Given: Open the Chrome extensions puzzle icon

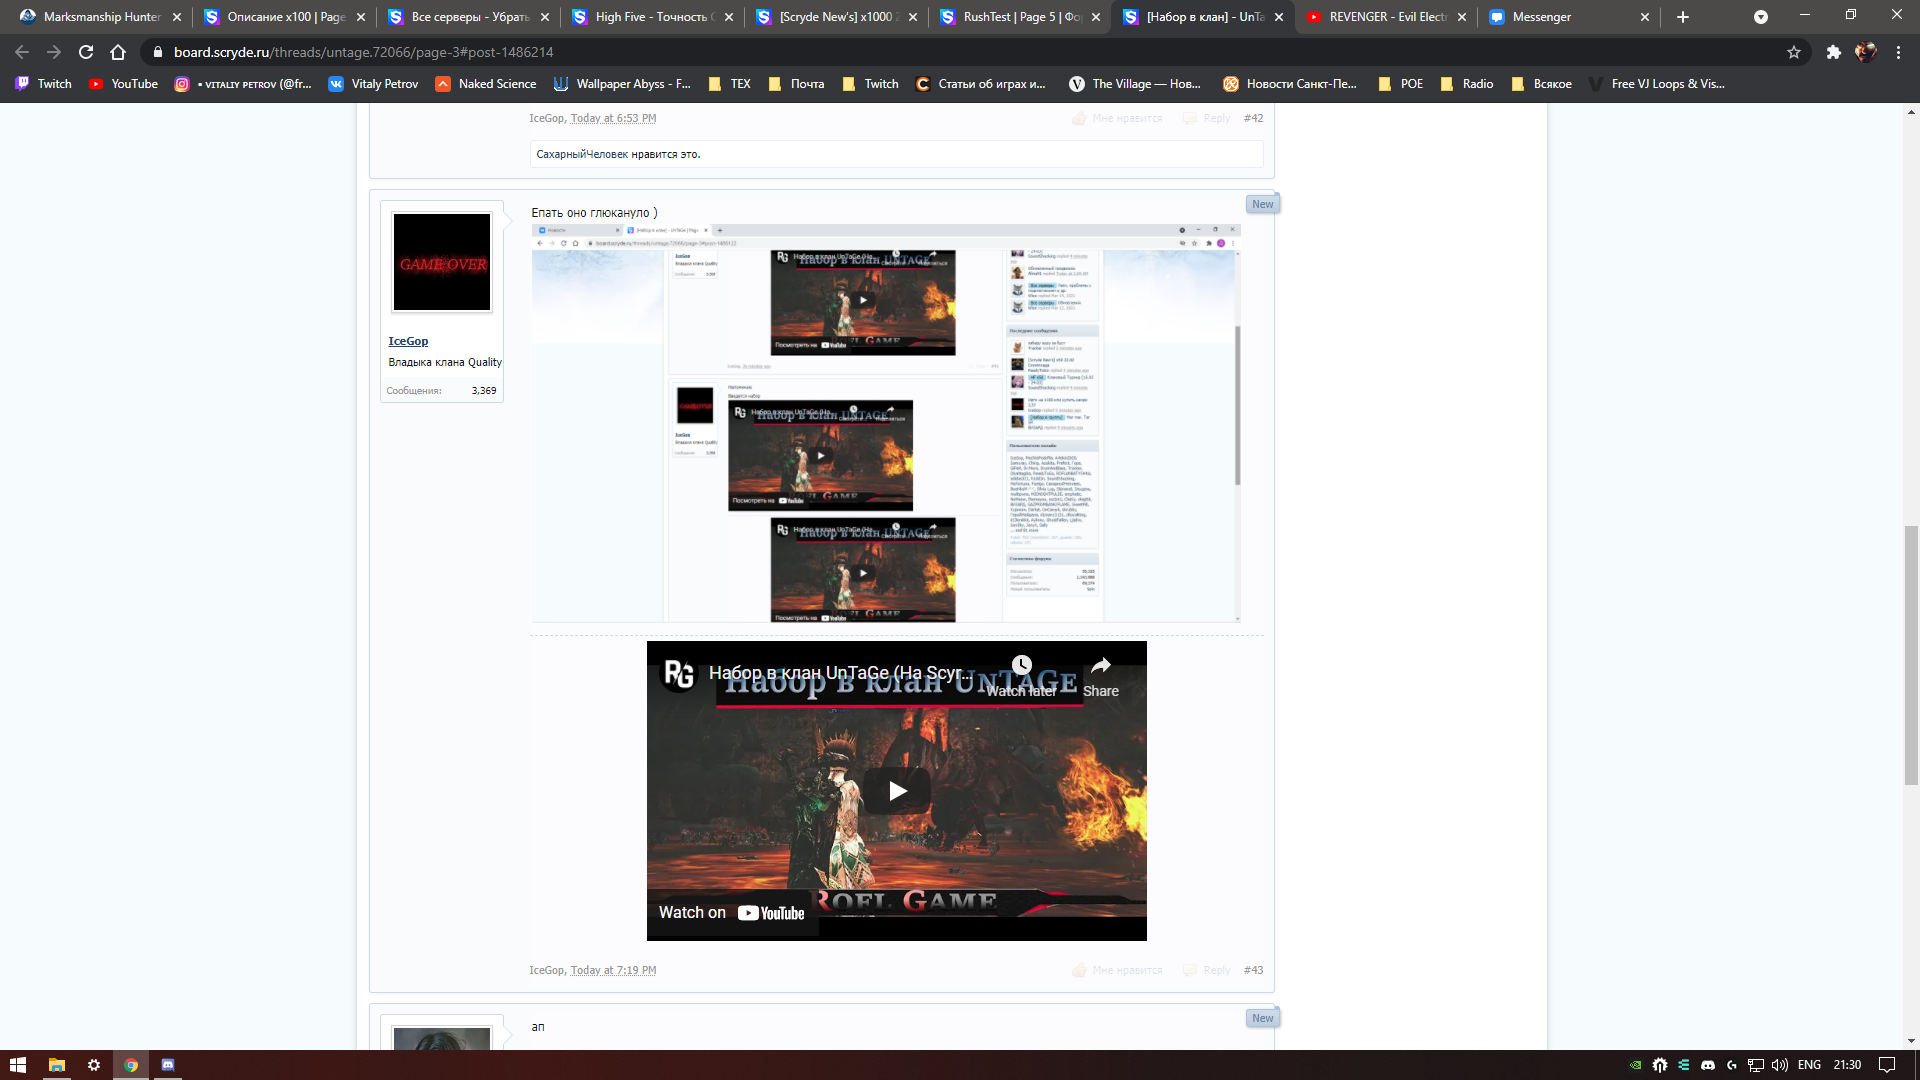Looking at the screenshot, I should pyautogui.click(x=1833, y=52).
